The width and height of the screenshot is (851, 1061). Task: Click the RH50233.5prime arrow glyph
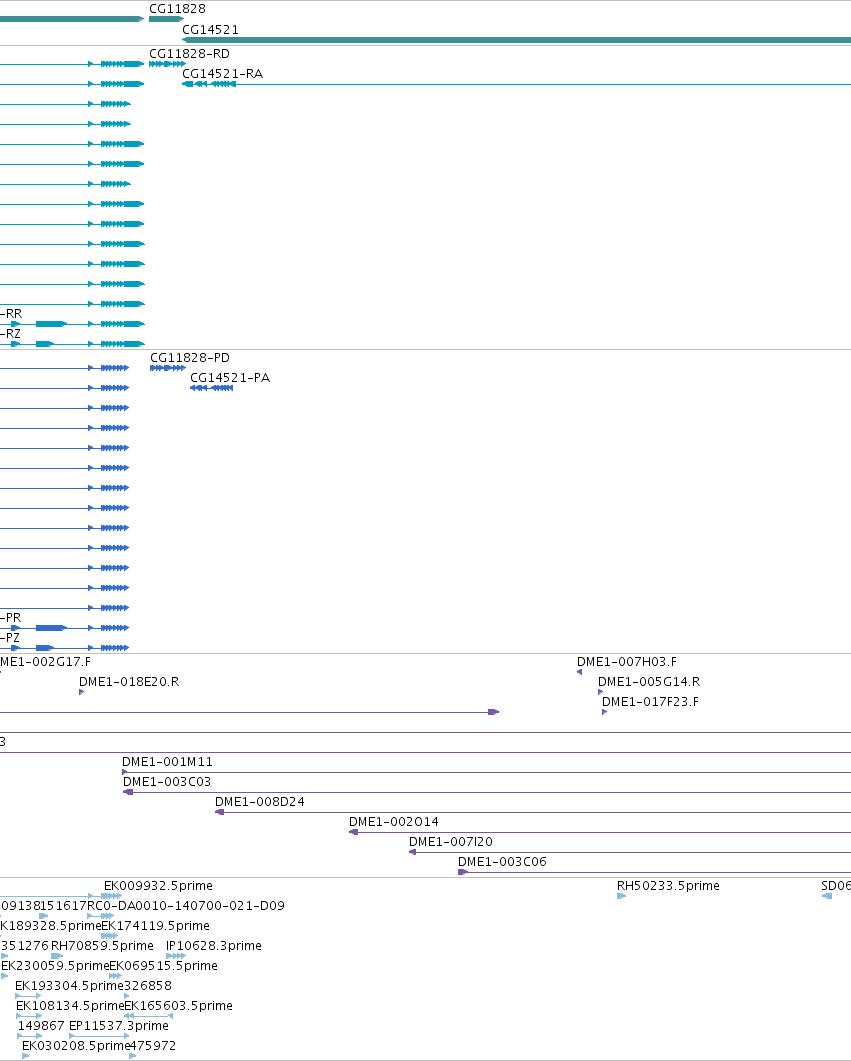pos(622,896)
